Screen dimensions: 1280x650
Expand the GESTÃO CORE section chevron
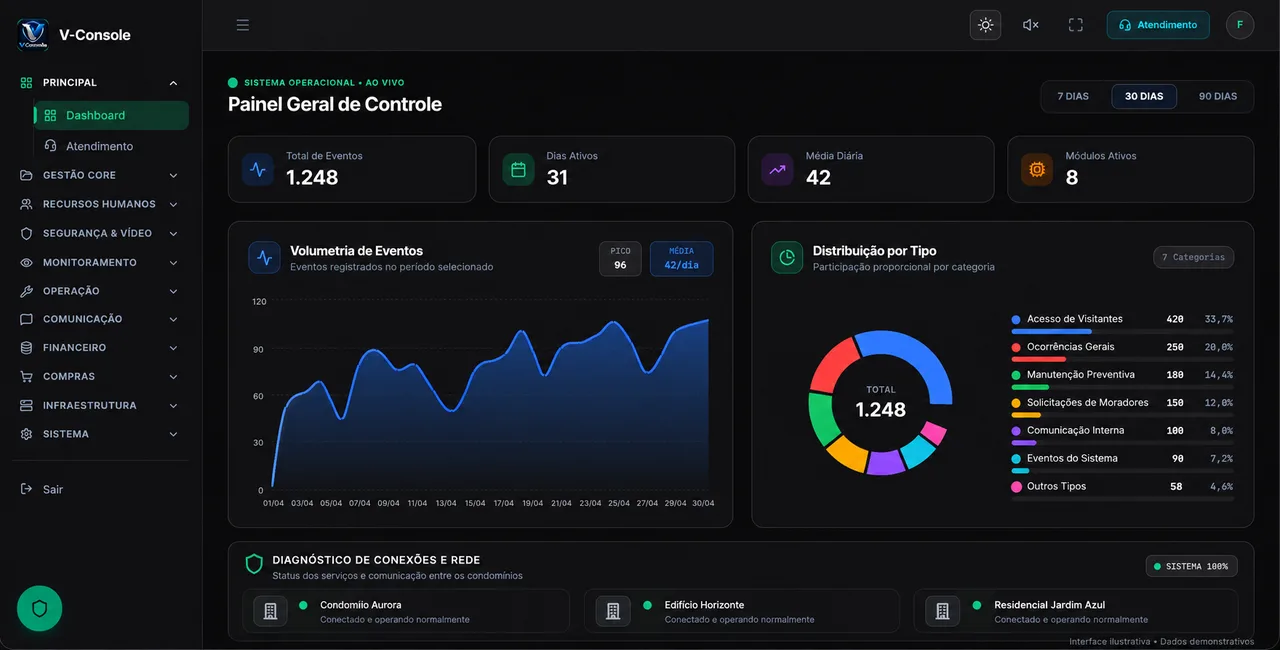pyautogui.click(x=173, y=175)
